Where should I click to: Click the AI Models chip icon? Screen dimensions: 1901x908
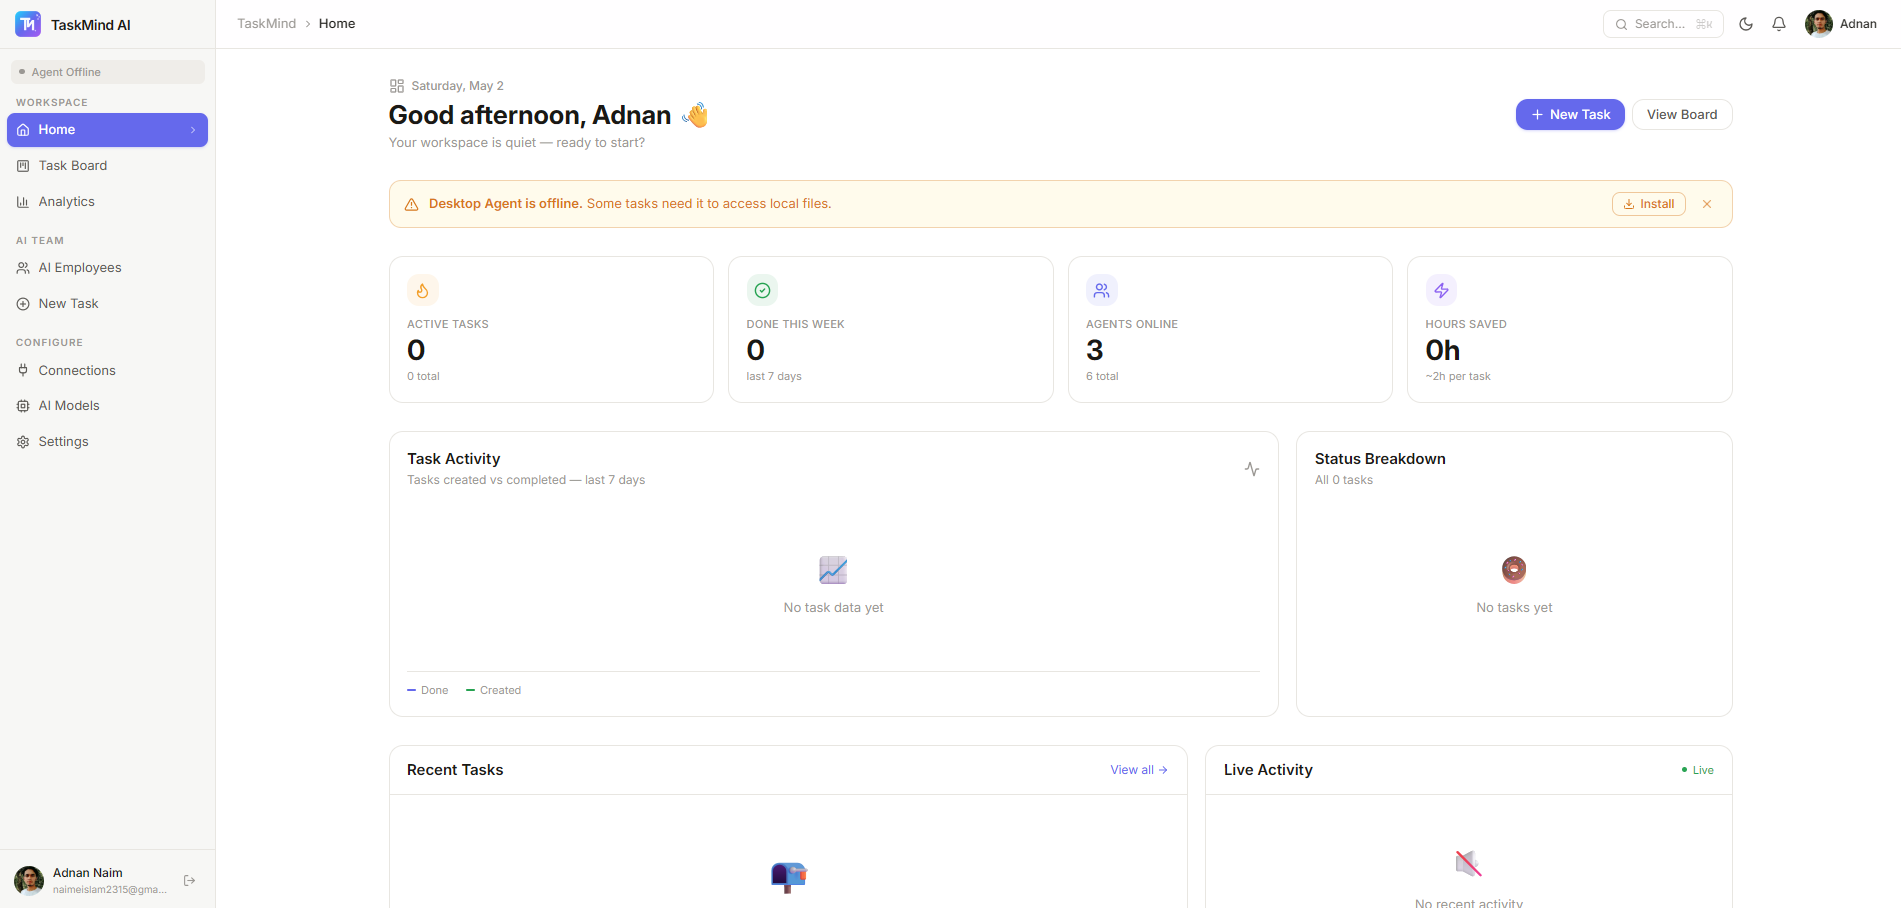click(x=23, y=406)
